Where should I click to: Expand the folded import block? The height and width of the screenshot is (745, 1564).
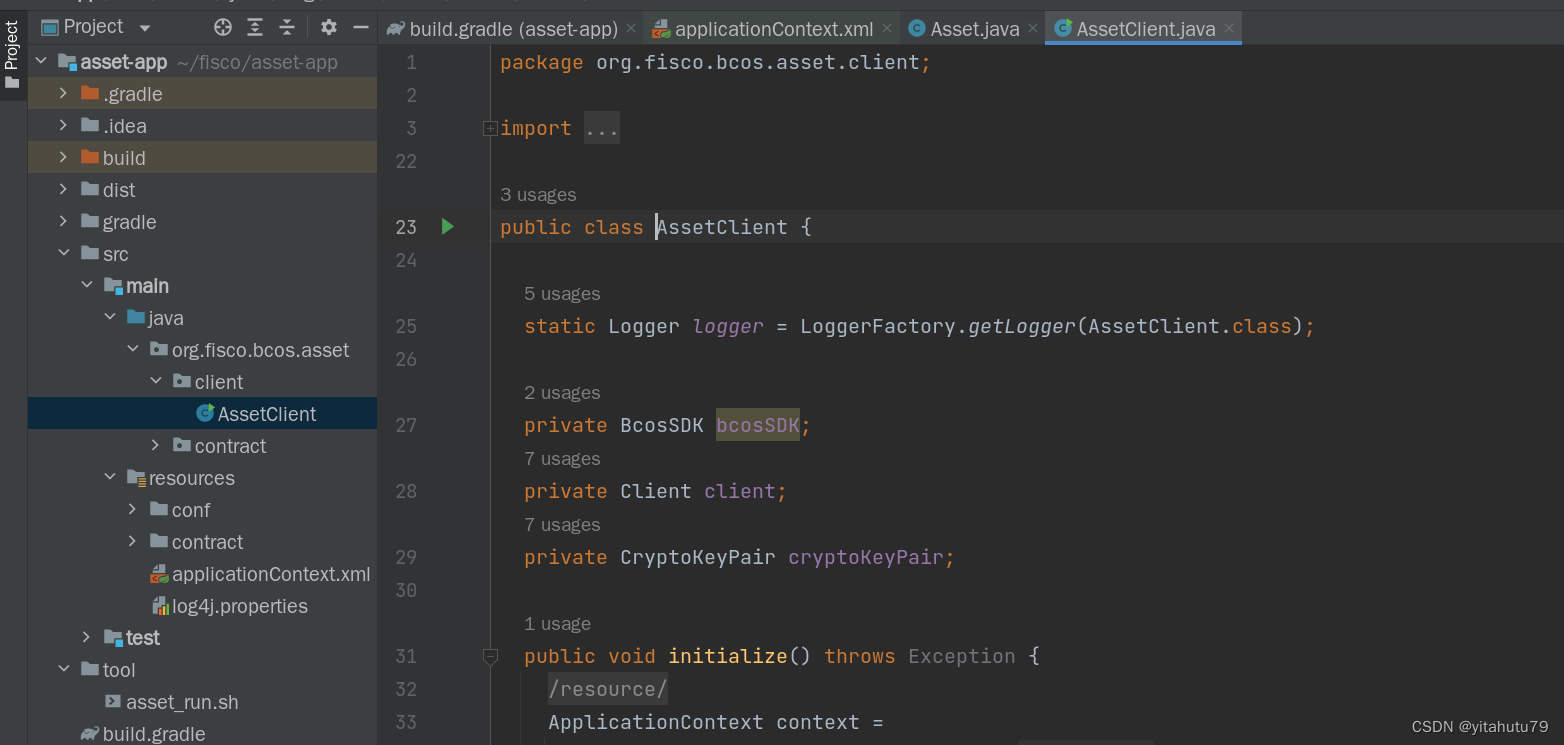click(x=490, y=128)
